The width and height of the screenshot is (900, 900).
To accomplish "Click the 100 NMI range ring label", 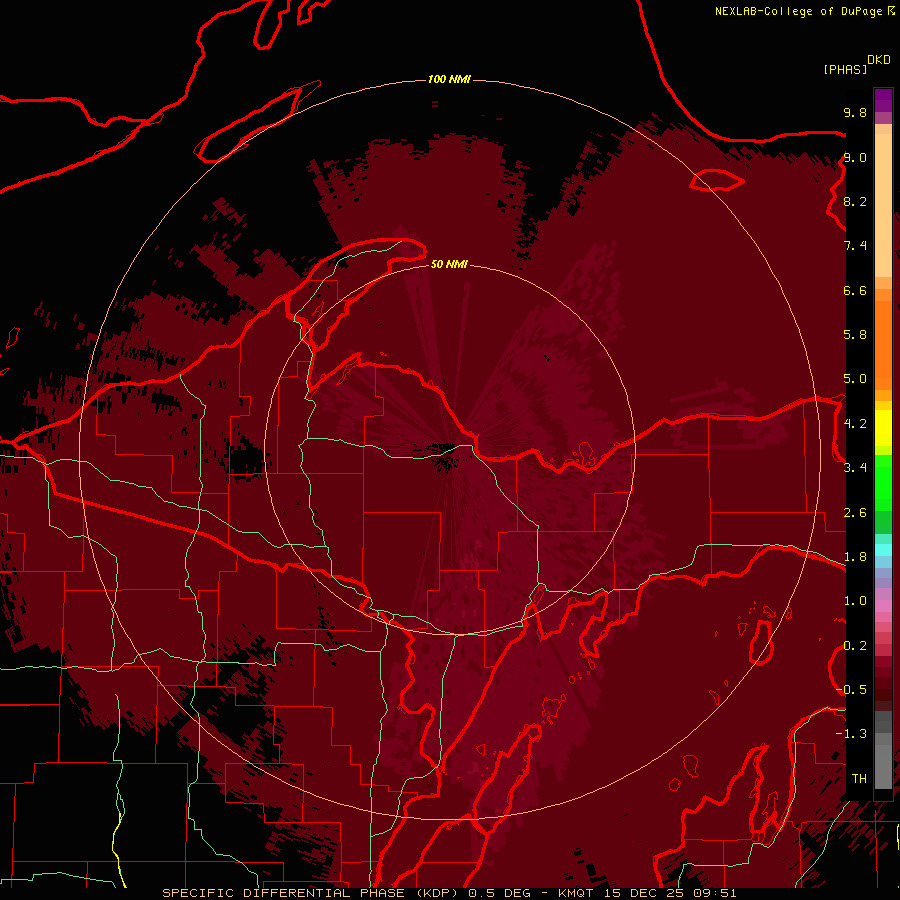I will click(449, 79).
